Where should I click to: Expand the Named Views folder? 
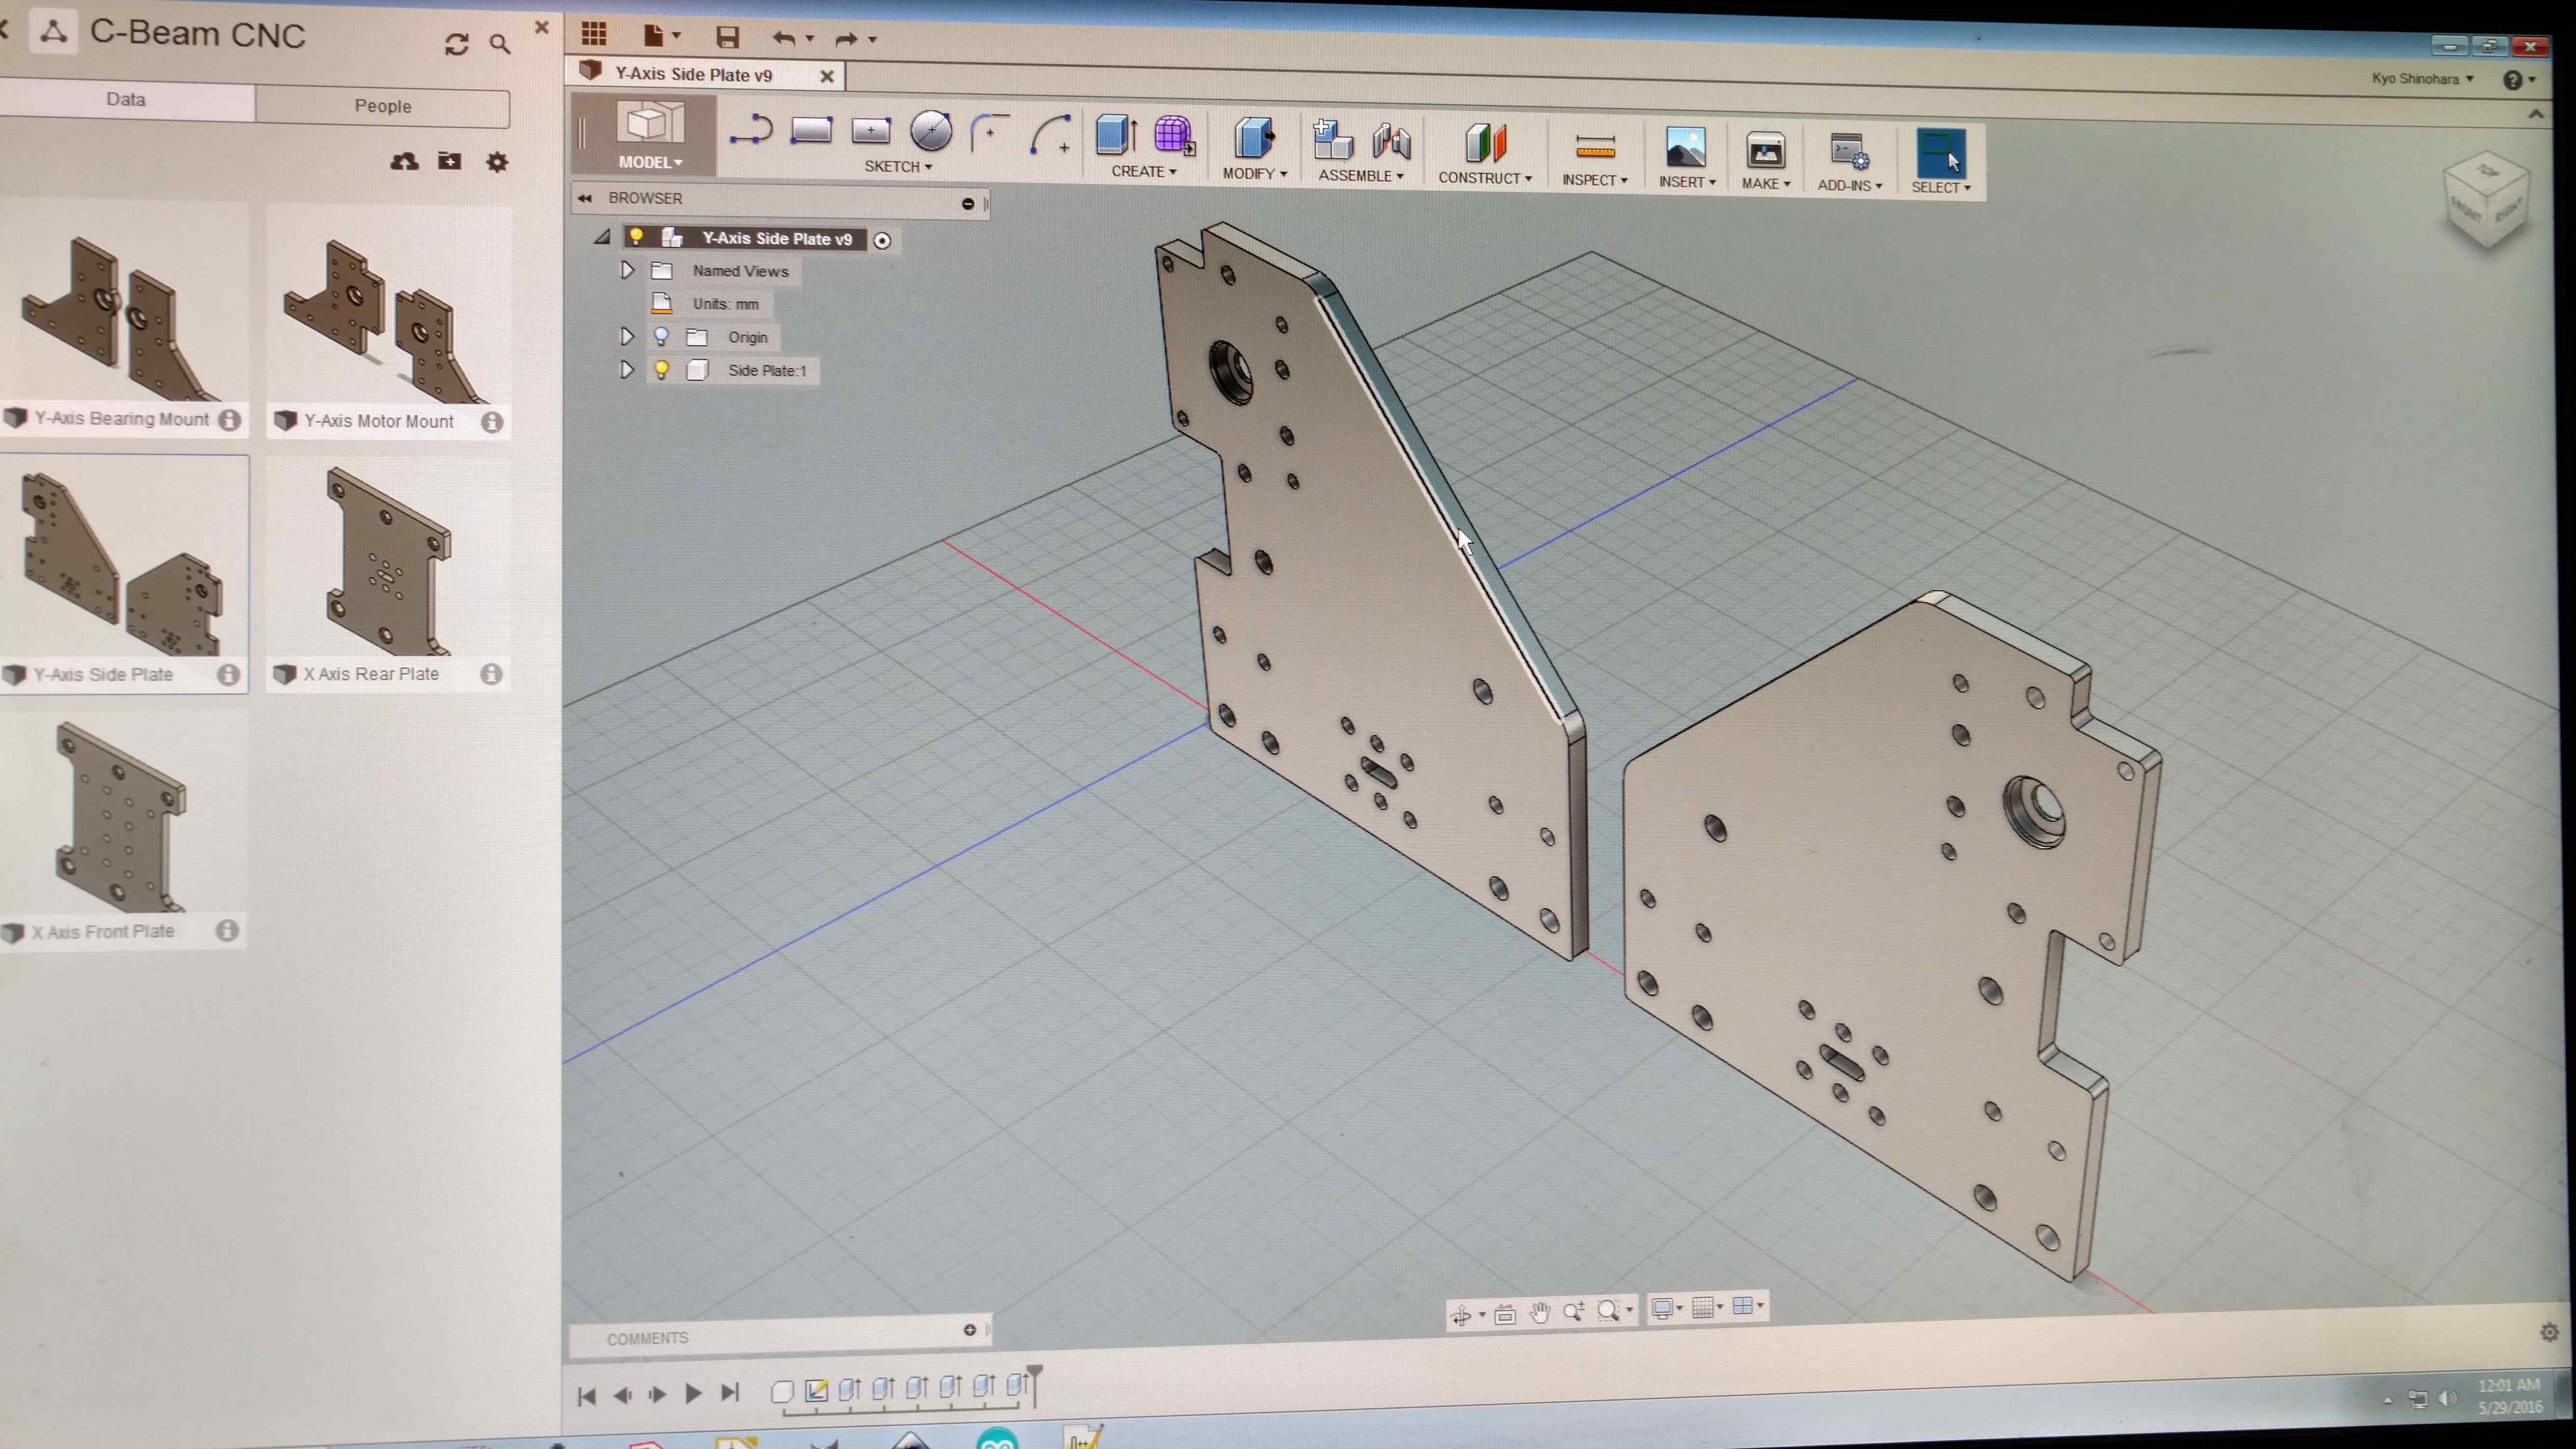[x=627, y=270]
